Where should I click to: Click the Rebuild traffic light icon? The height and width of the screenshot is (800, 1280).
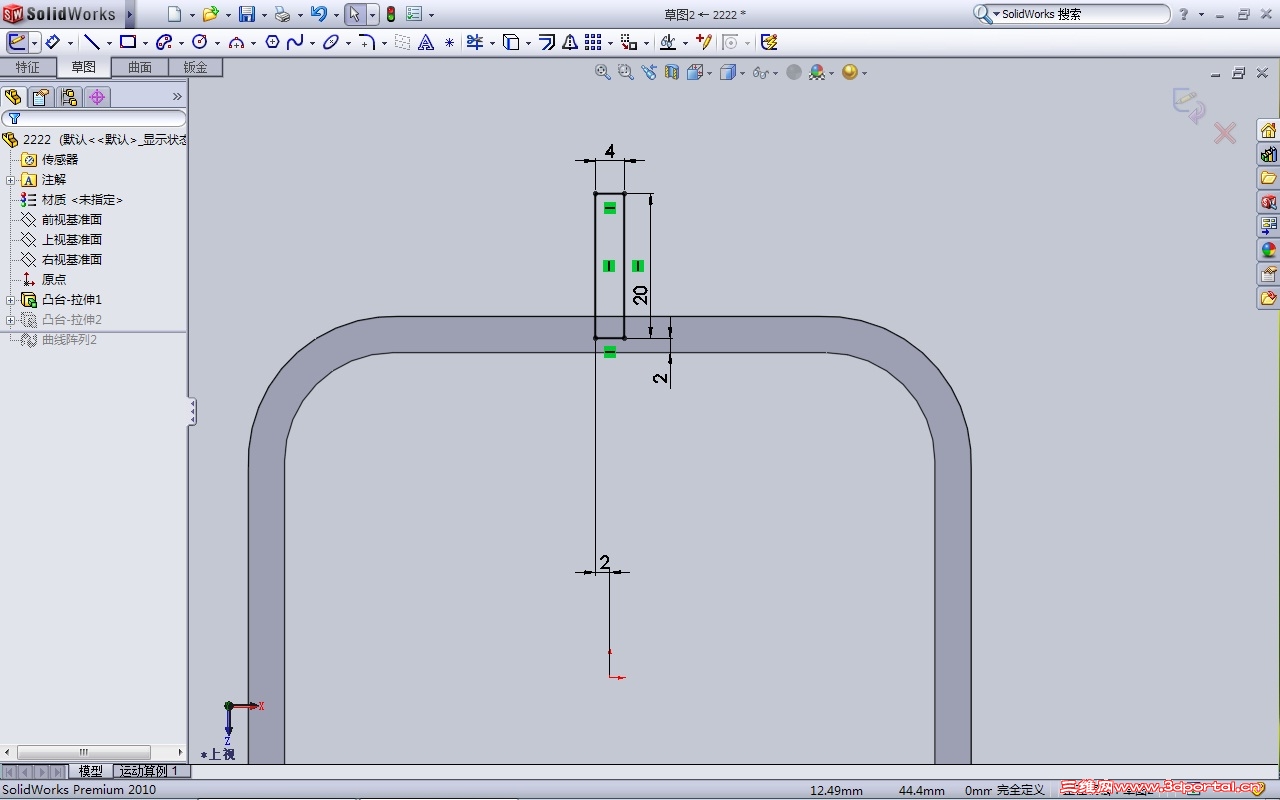pyautogui.click(x=390, y=14)
